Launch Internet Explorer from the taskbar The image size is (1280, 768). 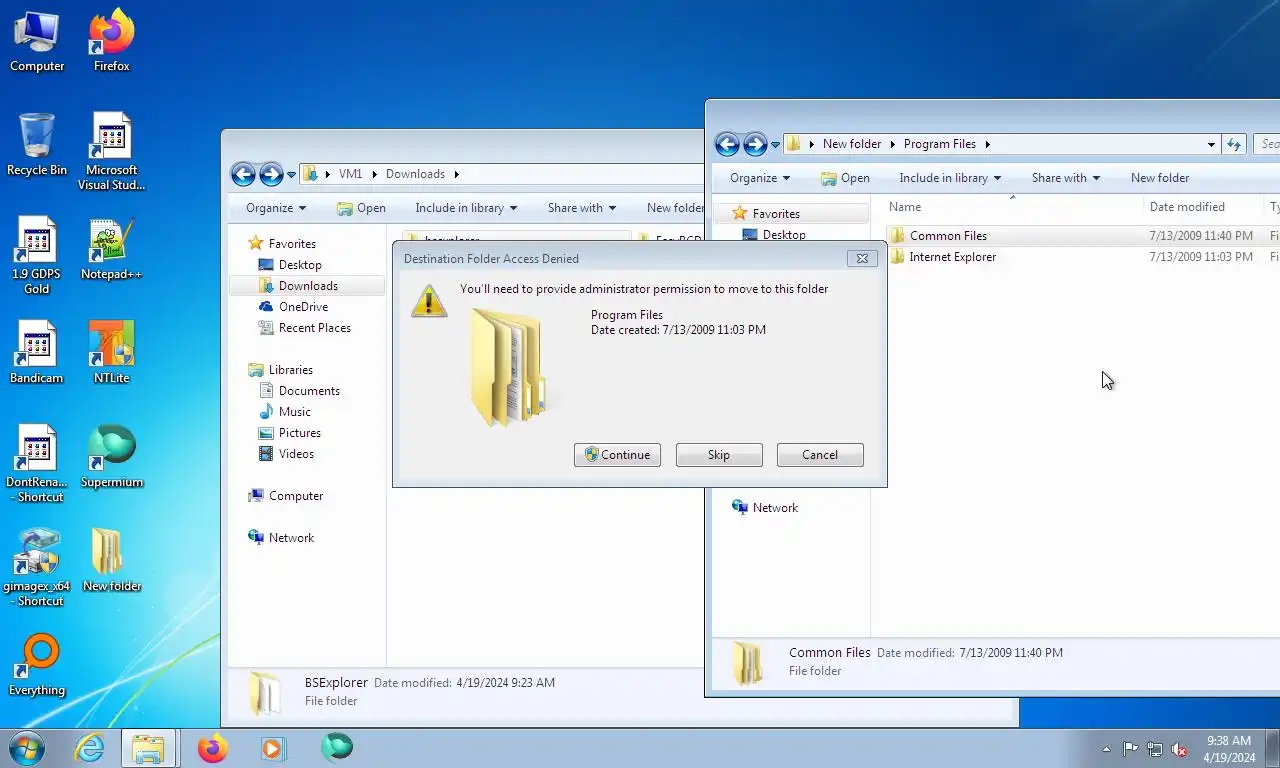tap(90, 748)
